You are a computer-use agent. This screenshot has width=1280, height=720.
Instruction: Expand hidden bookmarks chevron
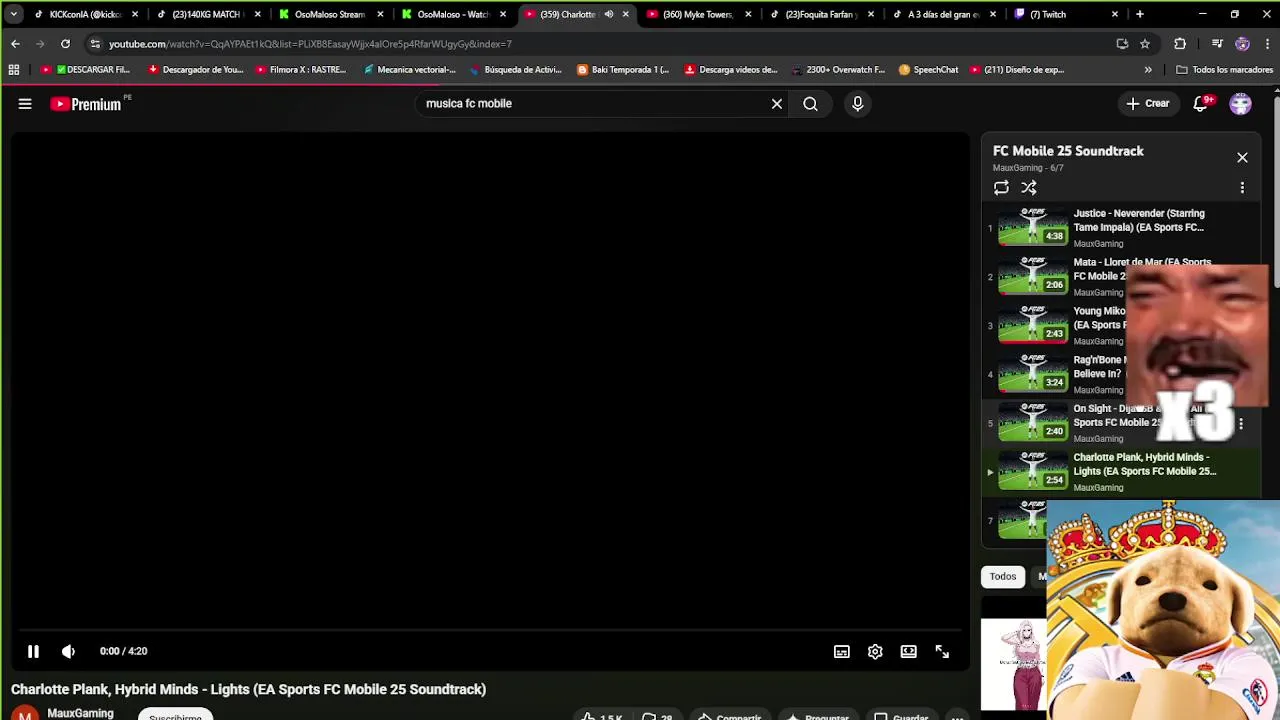pos(1148,70)
